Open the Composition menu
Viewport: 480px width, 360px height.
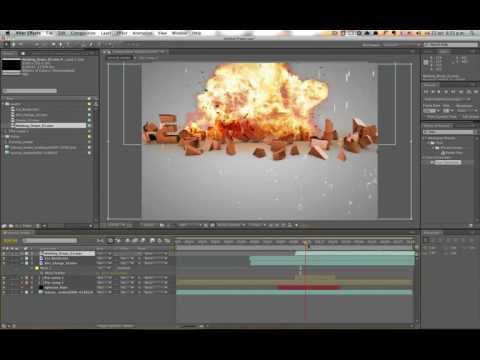pyautogui.click(x=83, y=33)
